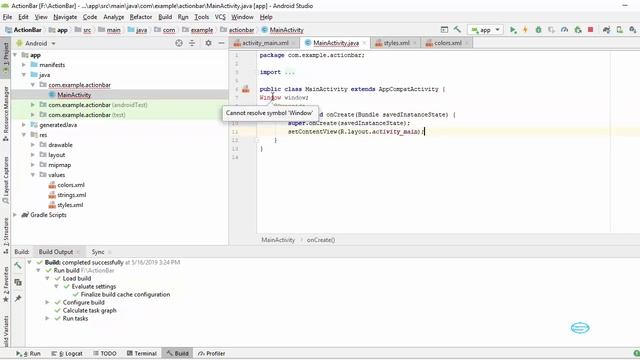Open the Profiler tool window
Image resolution: width=640 pixels, height=360 pixels.
click(212, 353)
